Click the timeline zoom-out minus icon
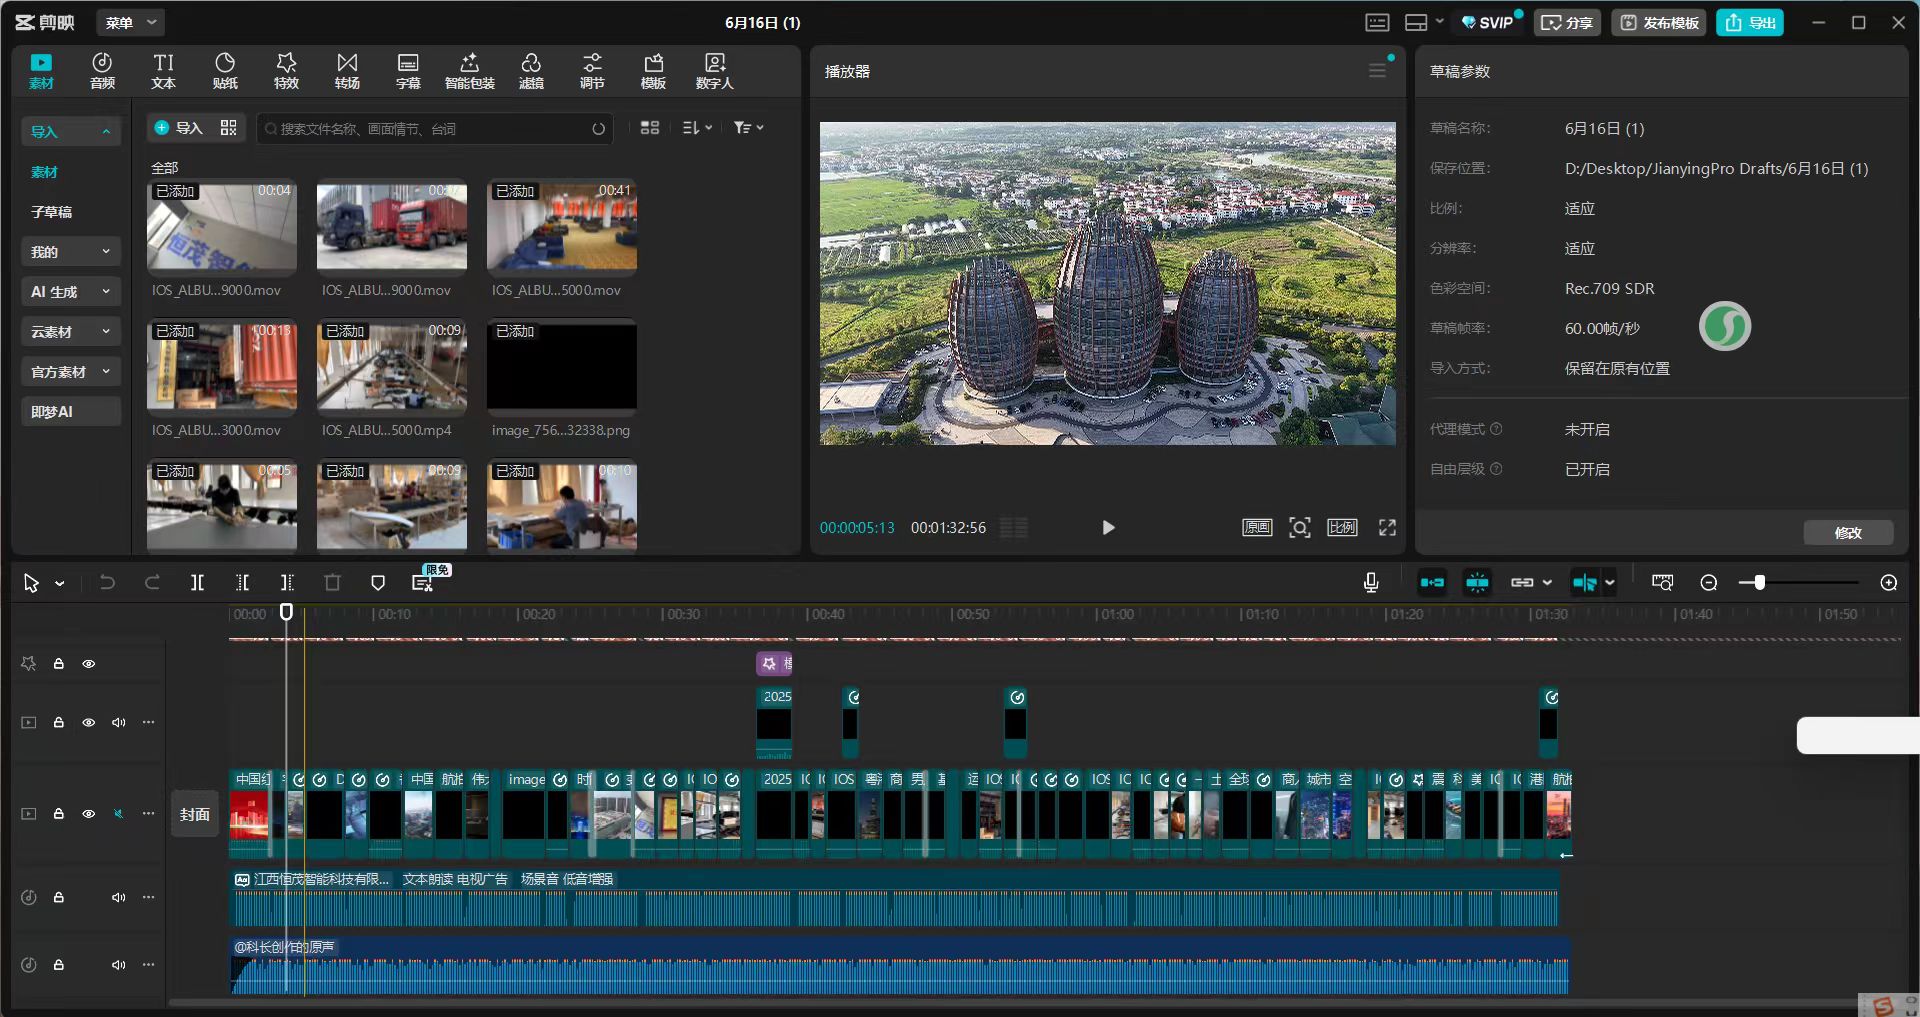 pyautogui.click(x=1709, y=583)
